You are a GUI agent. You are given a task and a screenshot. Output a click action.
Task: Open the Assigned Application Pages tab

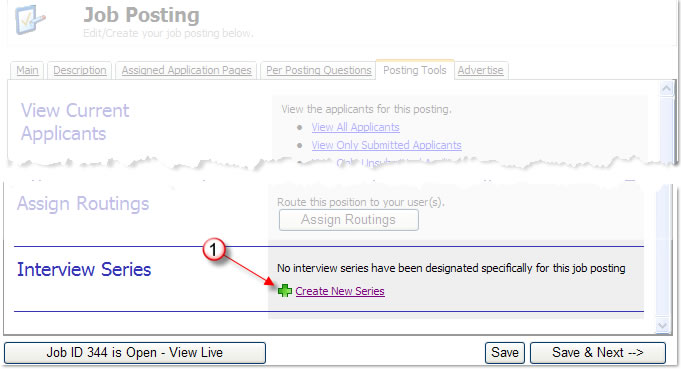click(x=186, y=70)
